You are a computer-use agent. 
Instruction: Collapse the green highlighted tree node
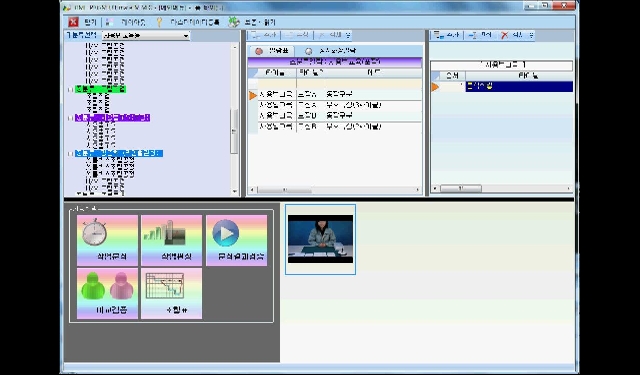(71, 89)
